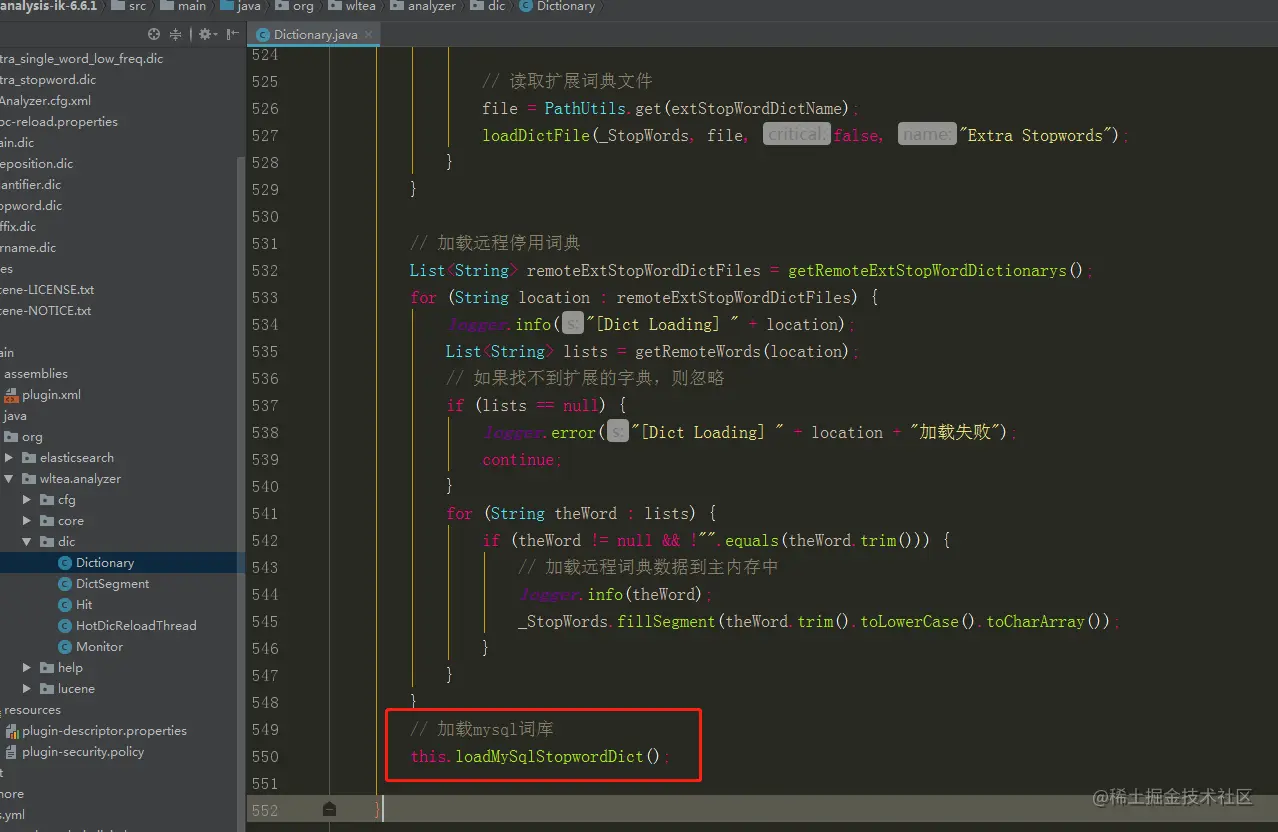
Task: Click the help package folder icon
Action: 47,668
